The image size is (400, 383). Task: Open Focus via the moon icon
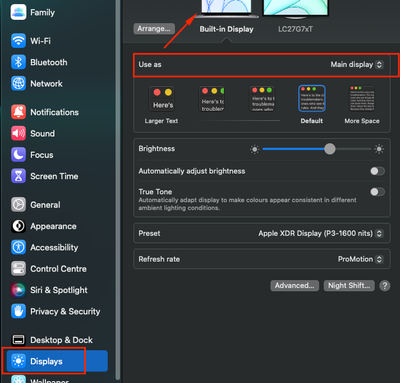18,155
